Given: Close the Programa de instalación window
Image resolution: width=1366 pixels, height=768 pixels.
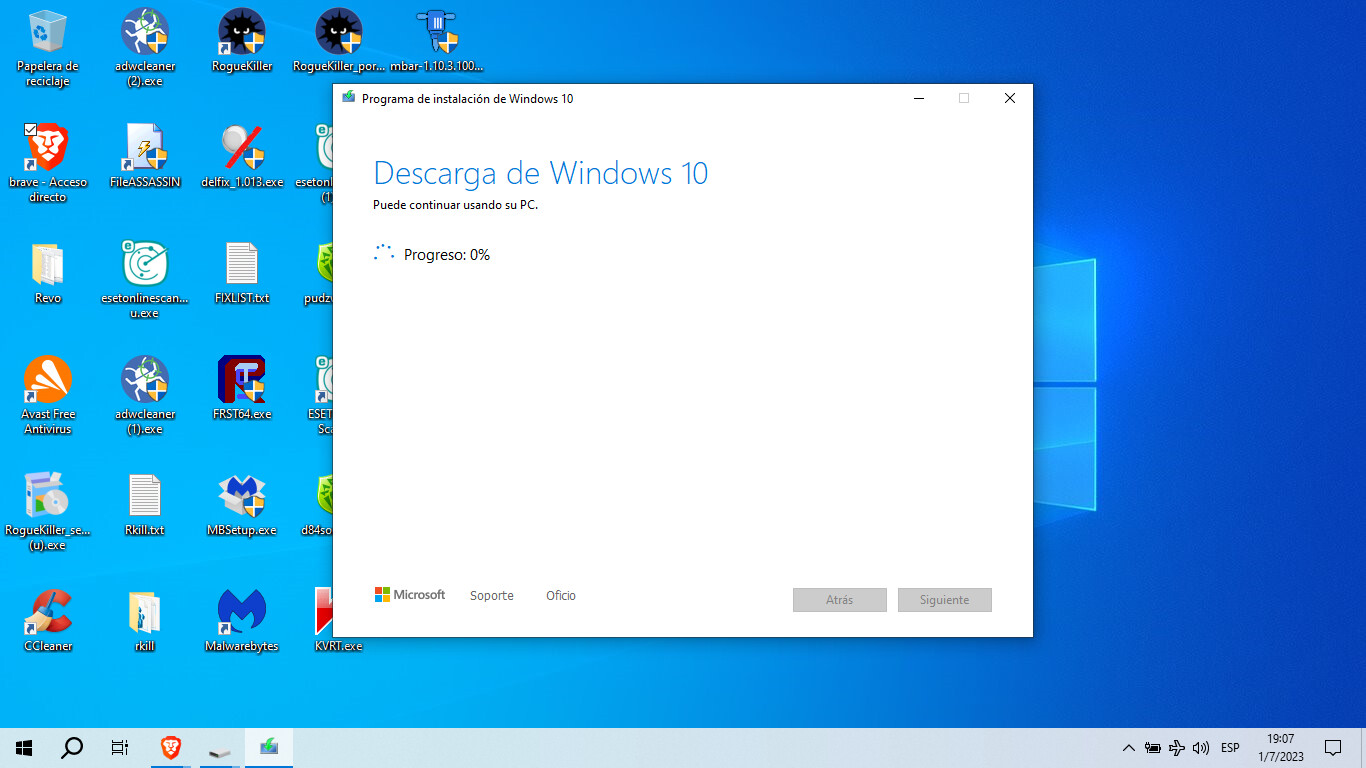Looking at the screenshot, I should coord(1010,98).
